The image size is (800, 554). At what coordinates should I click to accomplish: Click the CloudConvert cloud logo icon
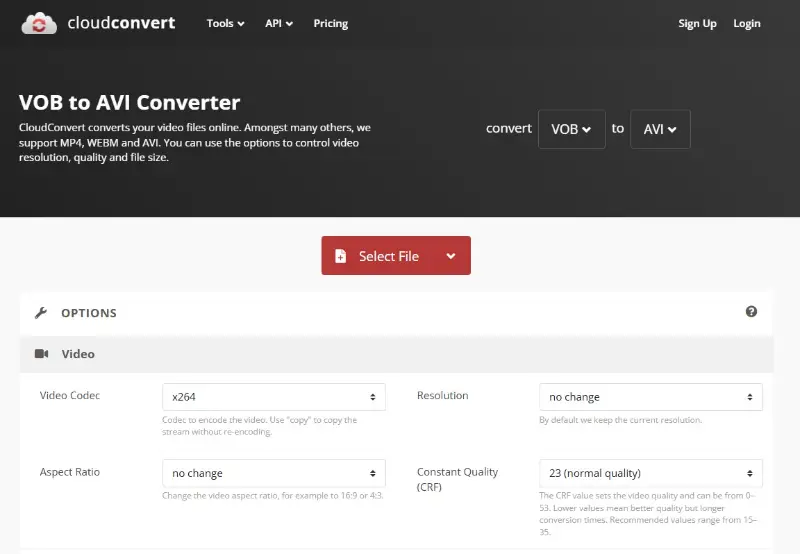[x=39, y=23]
